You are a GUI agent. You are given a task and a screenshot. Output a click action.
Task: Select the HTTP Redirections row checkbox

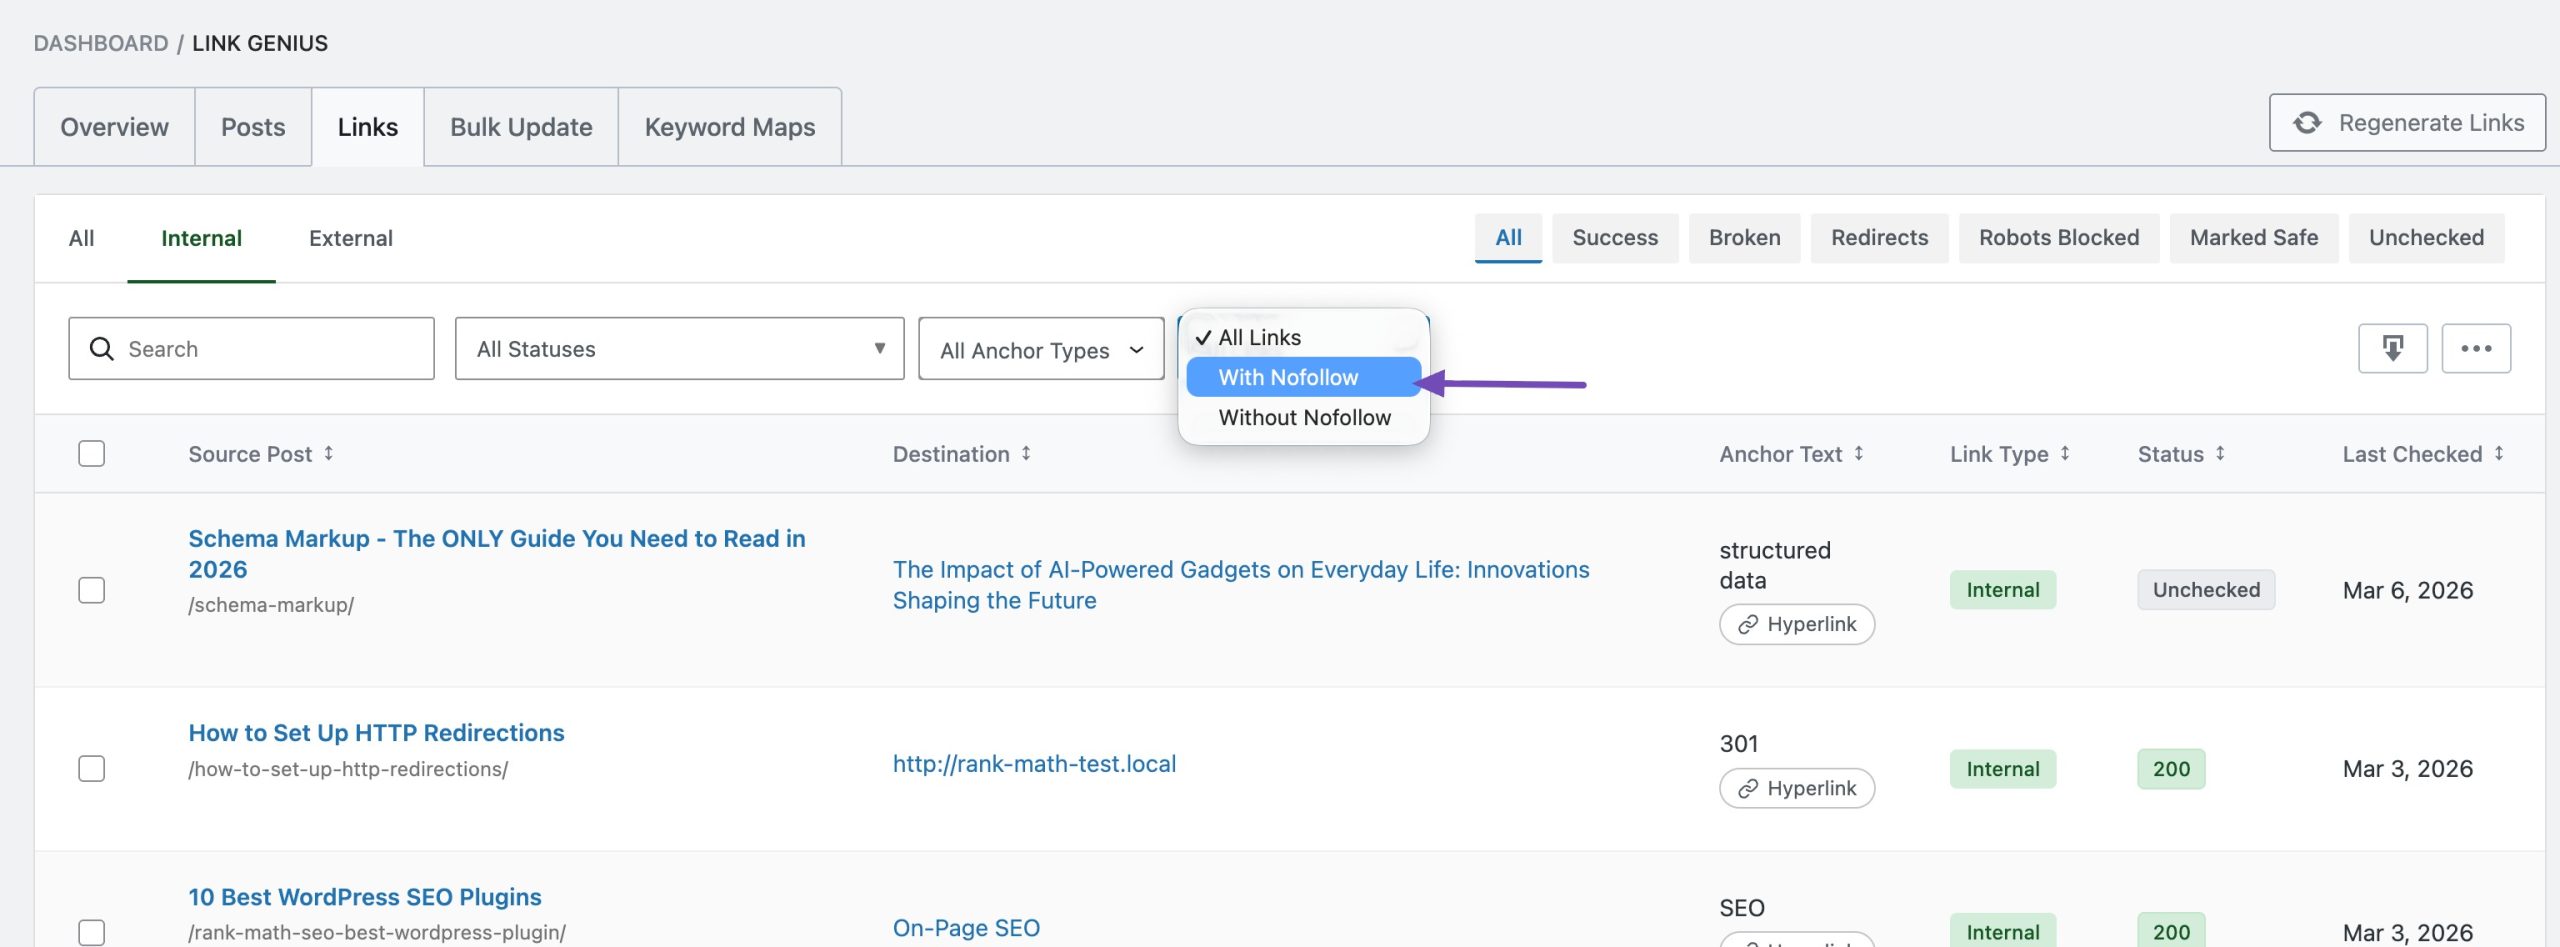[91, 768]
